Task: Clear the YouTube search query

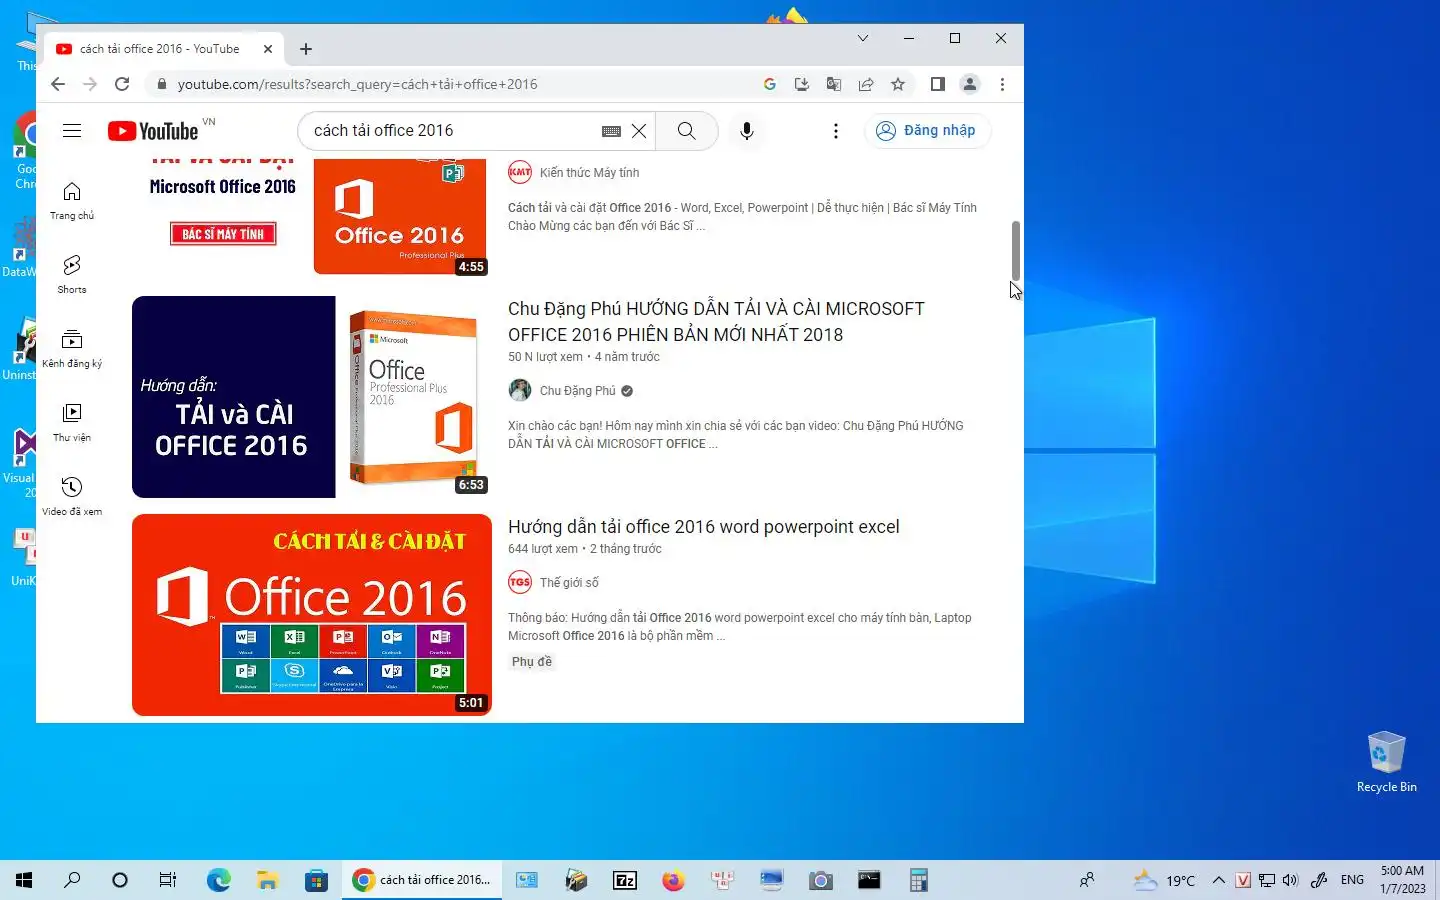Action: pos(639,131)
